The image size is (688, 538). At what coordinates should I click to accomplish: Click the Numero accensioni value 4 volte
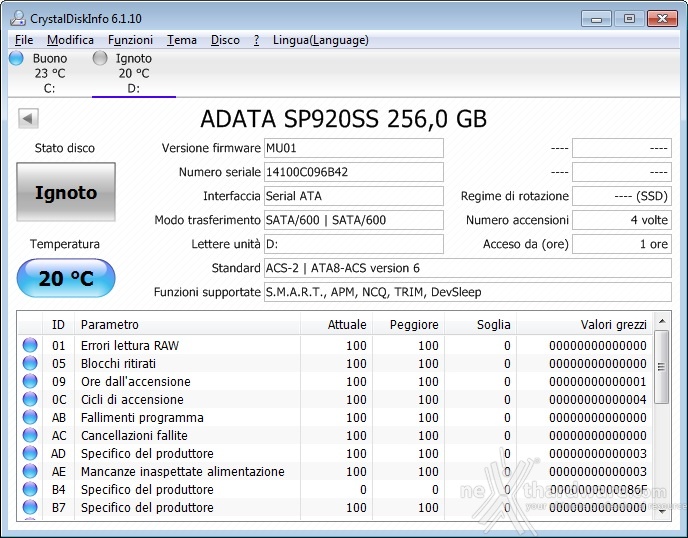pyautogui.click(x=622, y=220)
